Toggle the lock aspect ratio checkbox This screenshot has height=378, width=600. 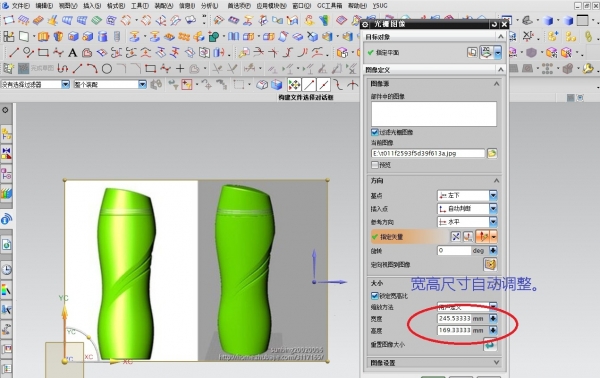coord(375,296)
